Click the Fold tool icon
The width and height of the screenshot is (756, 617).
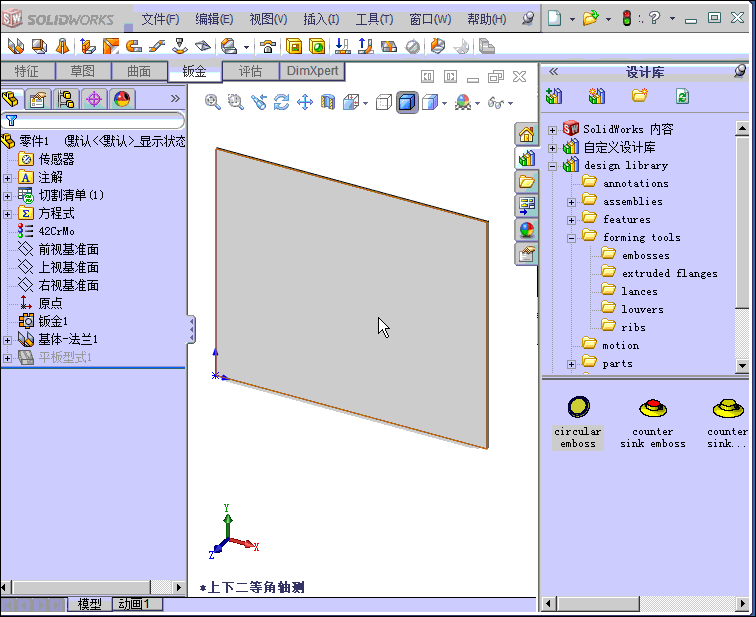365,46
